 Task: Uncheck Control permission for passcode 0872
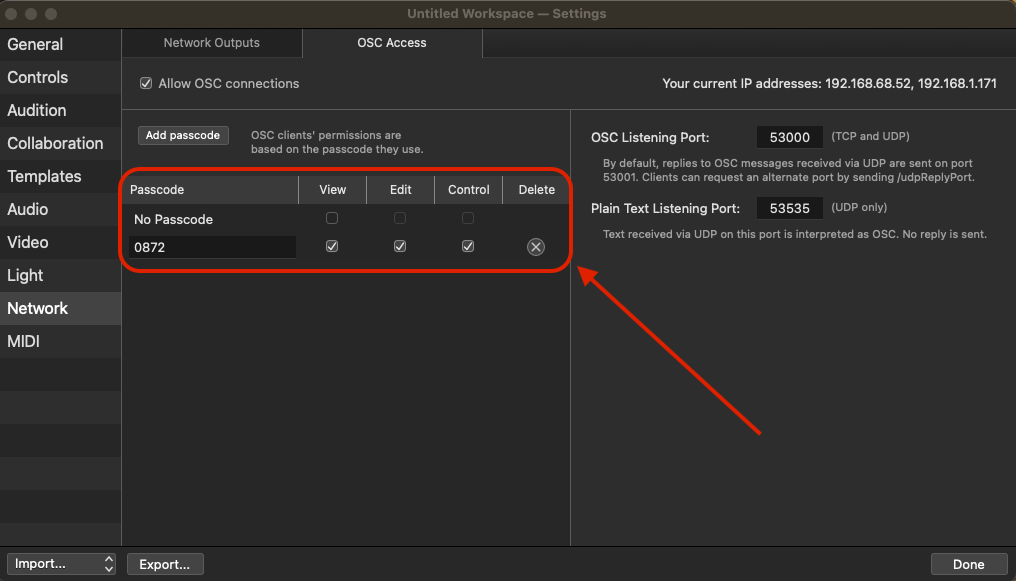coord(468,246)
